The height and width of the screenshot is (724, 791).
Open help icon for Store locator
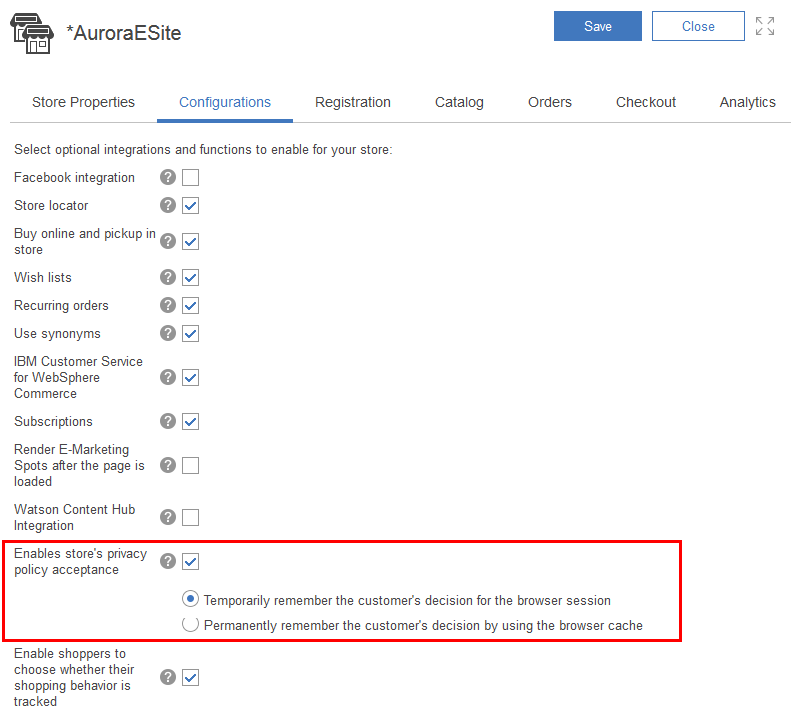[168, 205]
